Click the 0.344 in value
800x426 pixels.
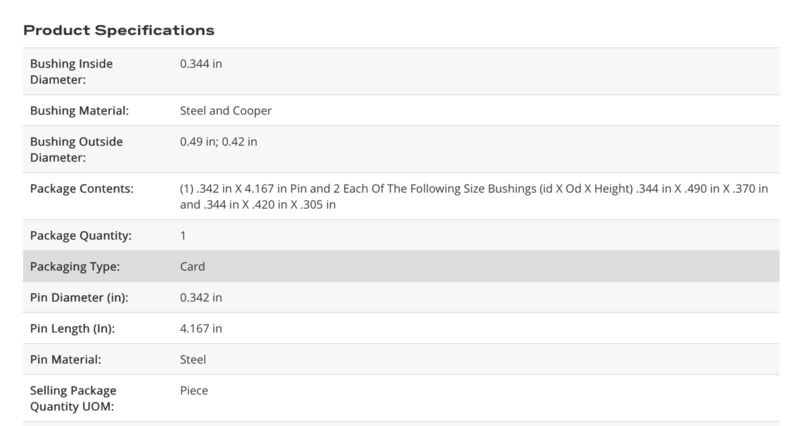point(202,63)
